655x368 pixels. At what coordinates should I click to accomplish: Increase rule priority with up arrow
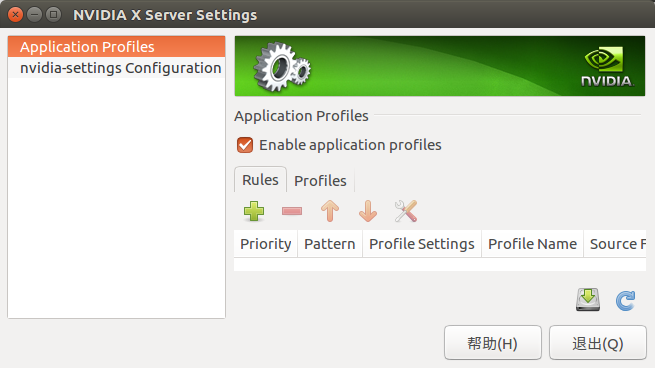pos(330,211)
